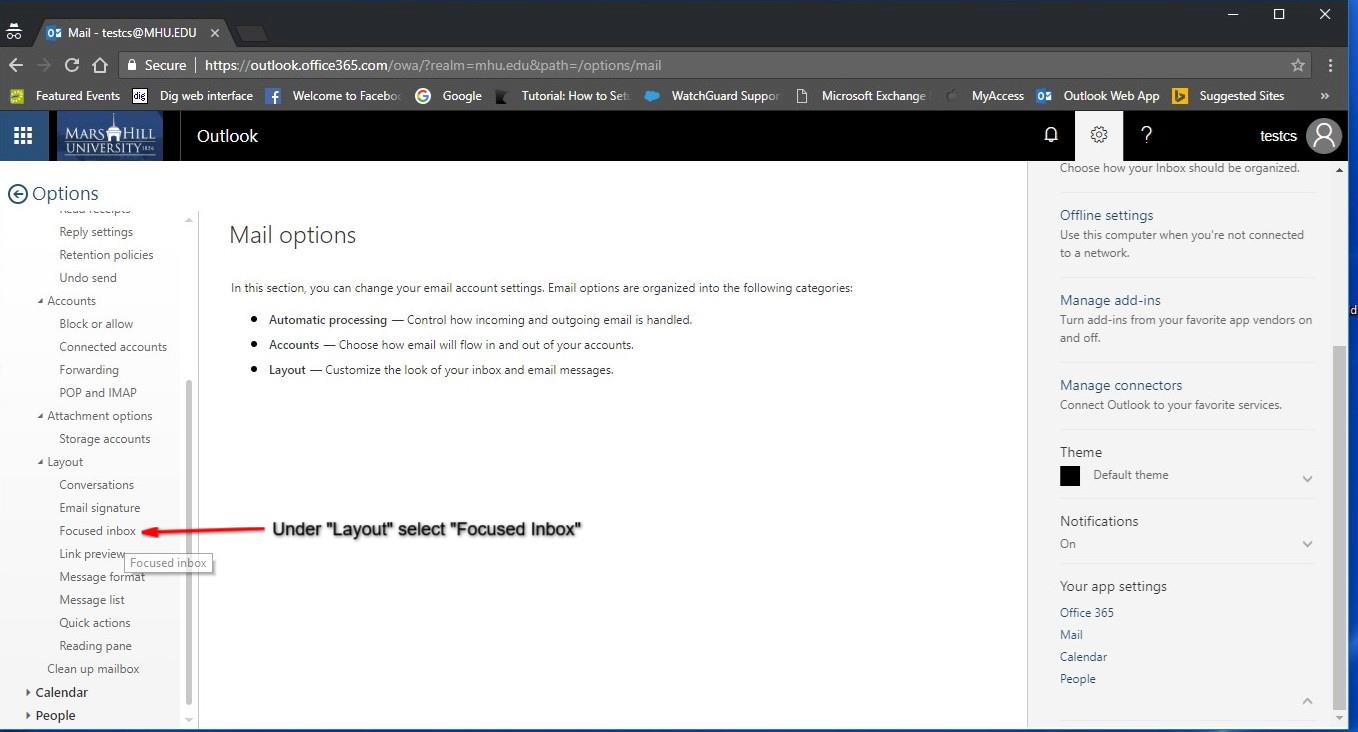Click the browser back arrow
1358x732 pixels.
[x=16, y=65]
